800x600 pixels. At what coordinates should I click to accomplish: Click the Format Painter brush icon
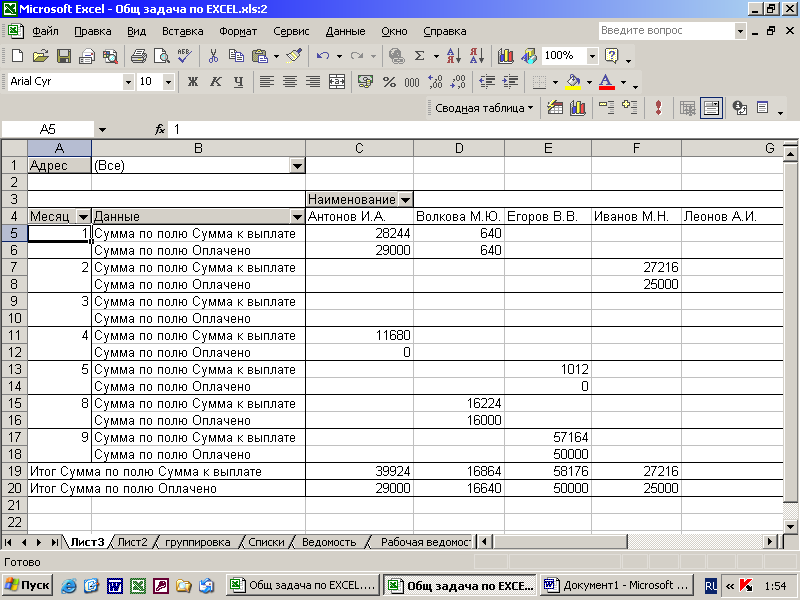(293, 56)
